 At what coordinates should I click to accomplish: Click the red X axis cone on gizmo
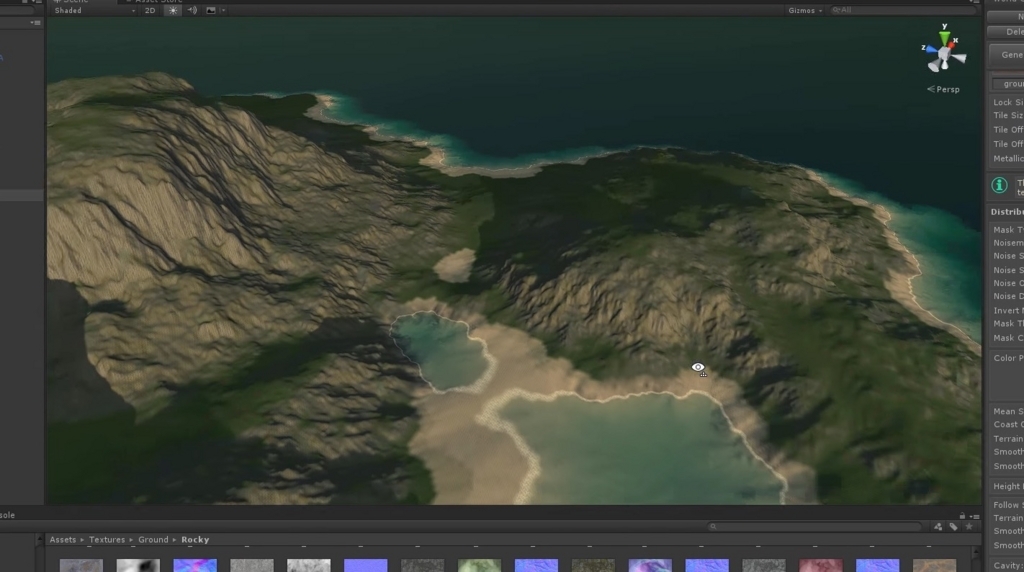click(x=953, y=43)
